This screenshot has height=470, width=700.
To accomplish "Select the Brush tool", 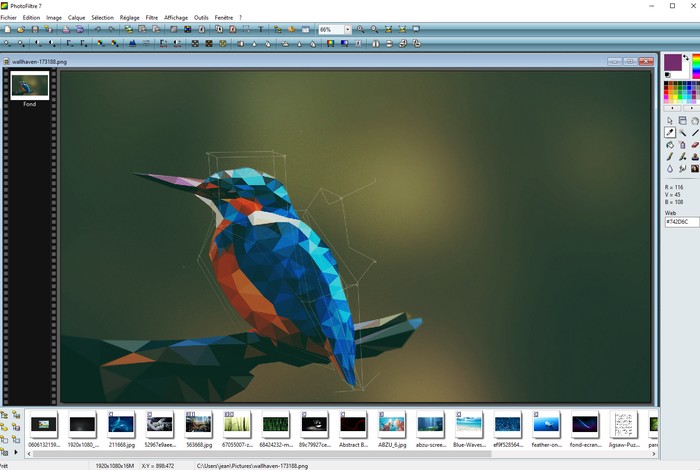I will coord(670,156).
